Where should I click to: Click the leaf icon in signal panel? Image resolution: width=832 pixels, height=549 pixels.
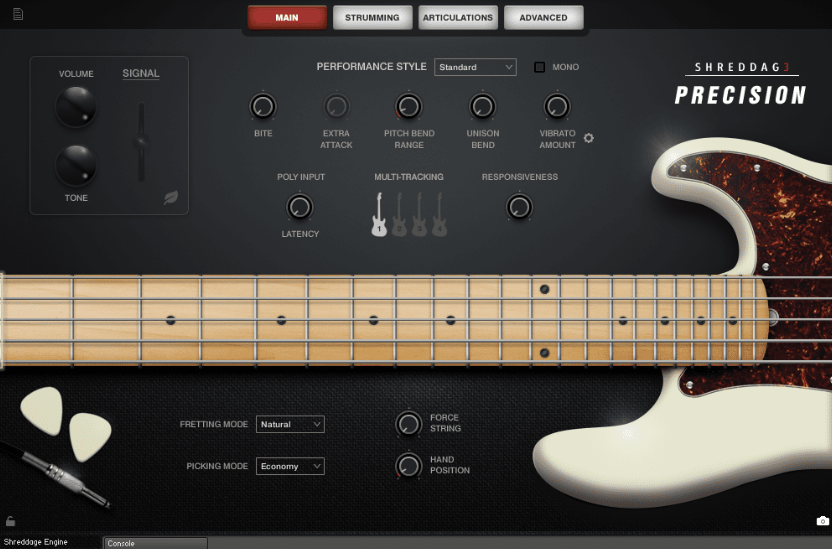(171, 198)
